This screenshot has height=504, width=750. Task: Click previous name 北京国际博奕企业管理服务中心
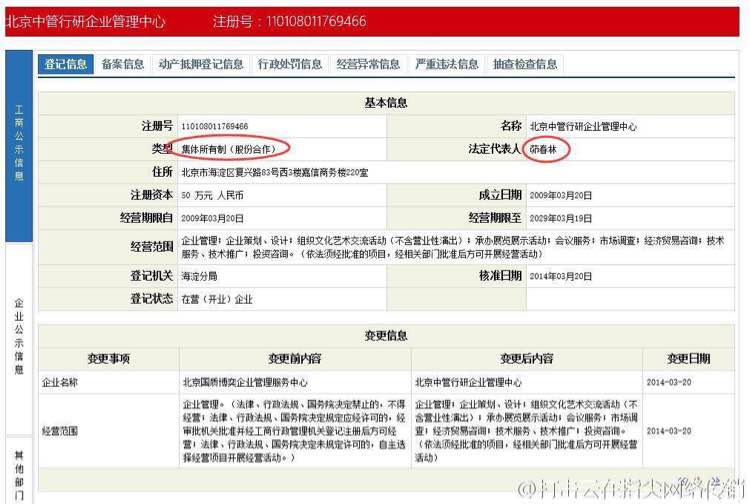[x=245, y=382]
